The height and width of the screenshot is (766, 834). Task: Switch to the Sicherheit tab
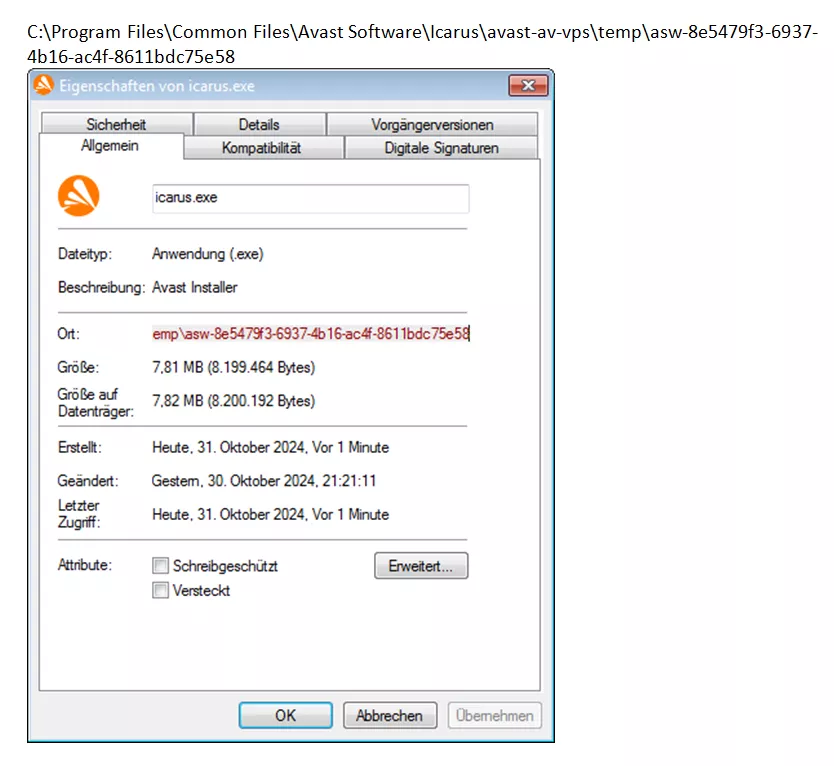[116, 124]
